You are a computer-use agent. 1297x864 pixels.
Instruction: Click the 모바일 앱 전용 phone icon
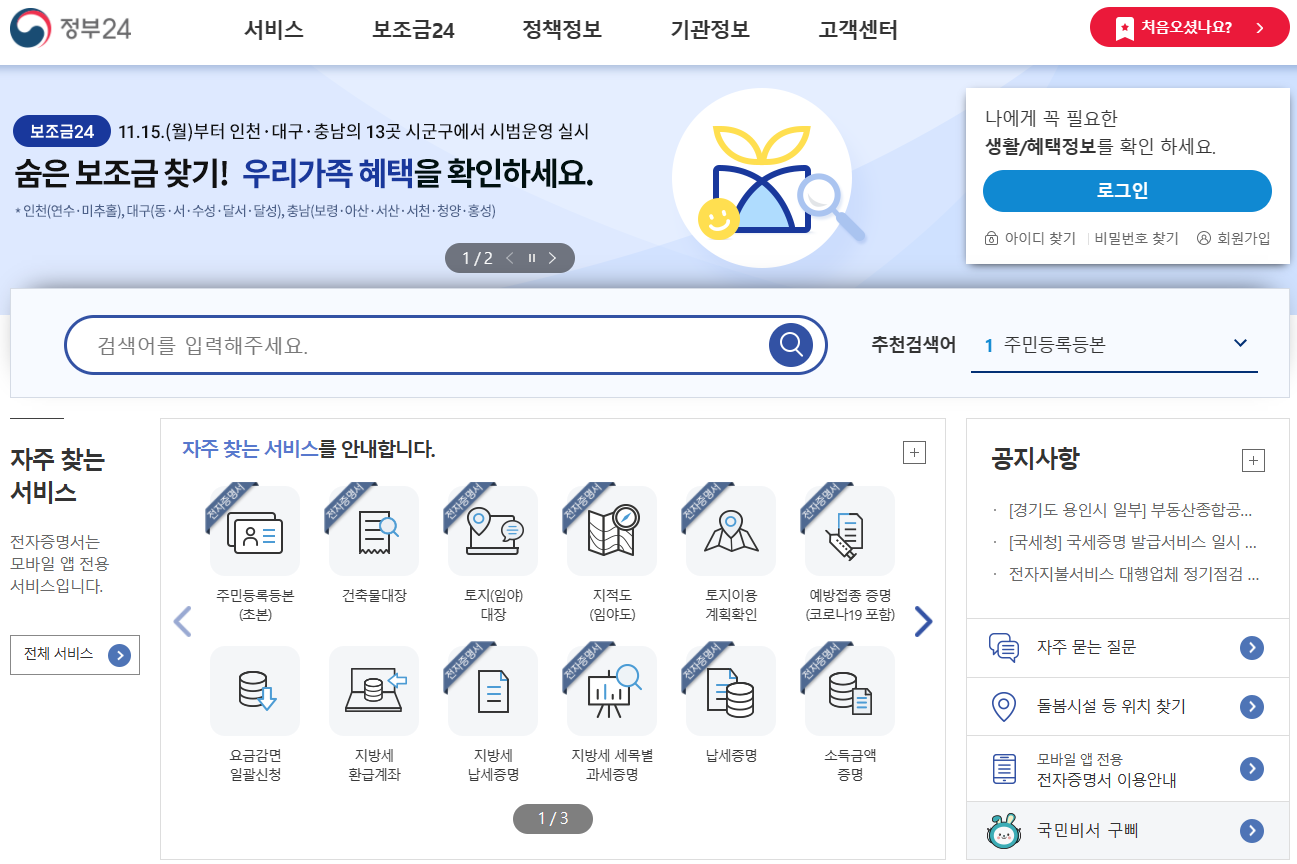point(1003,769)
